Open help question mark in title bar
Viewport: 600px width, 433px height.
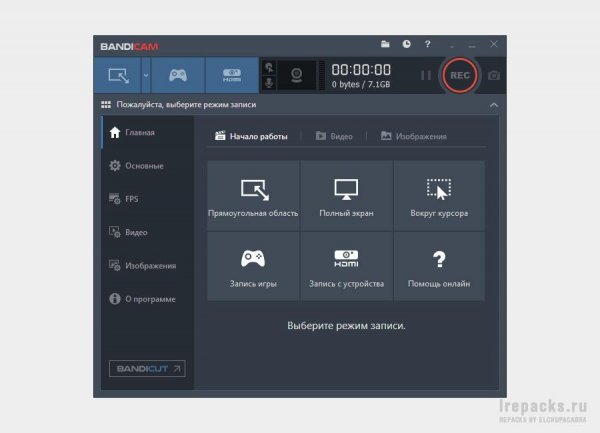[x=427, y=44]
